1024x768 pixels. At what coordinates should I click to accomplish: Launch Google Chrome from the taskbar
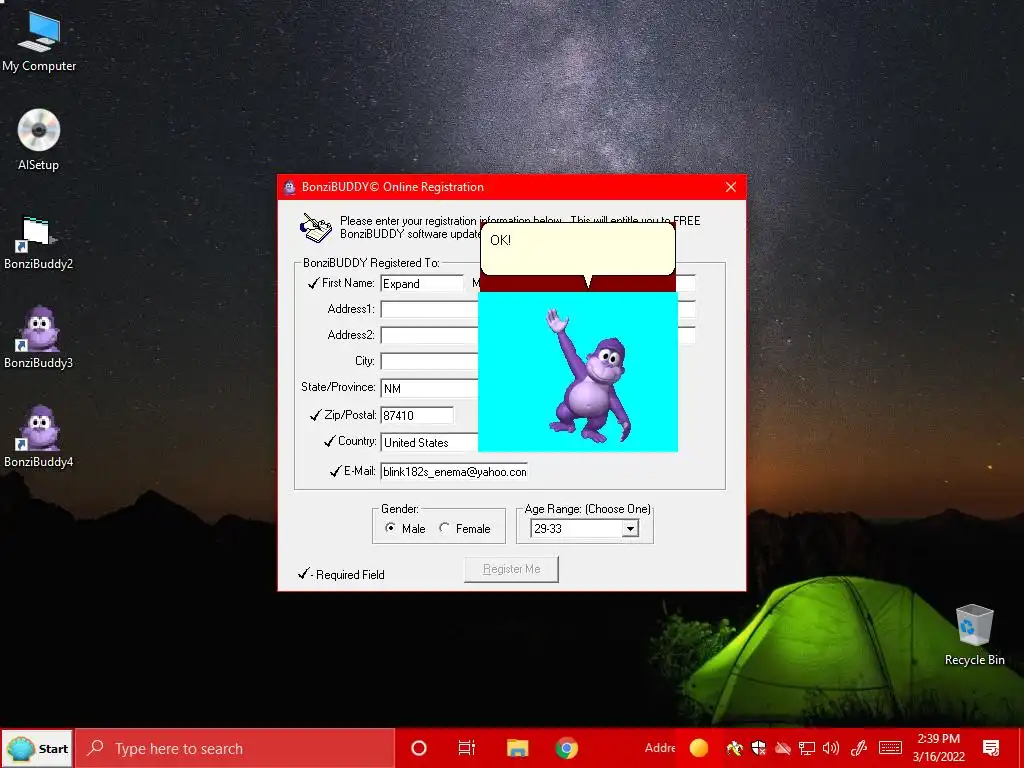(x=566, y=748)
